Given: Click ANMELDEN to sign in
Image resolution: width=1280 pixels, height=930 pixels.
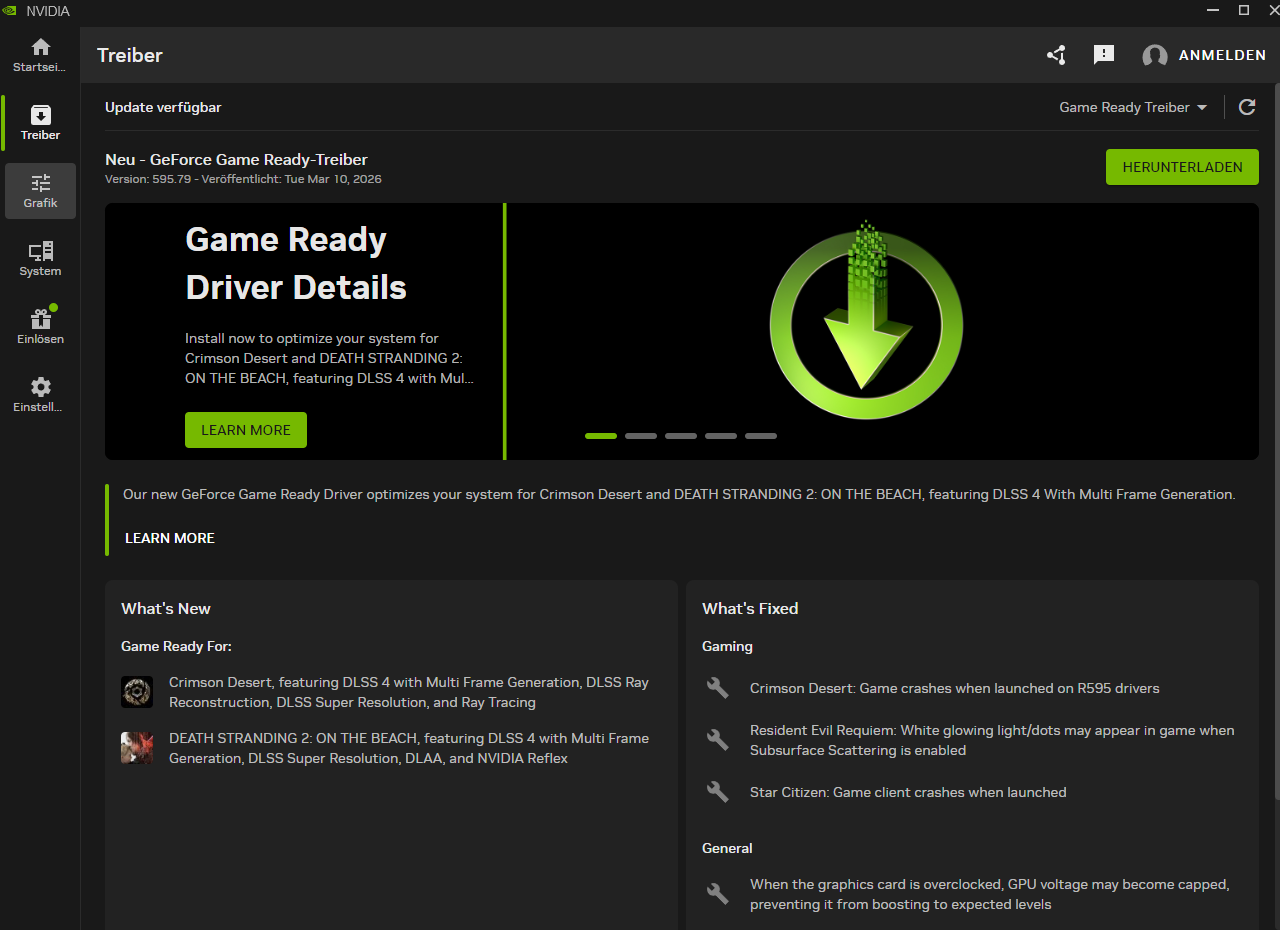Looking at the screenshot, I should 1222,55.
